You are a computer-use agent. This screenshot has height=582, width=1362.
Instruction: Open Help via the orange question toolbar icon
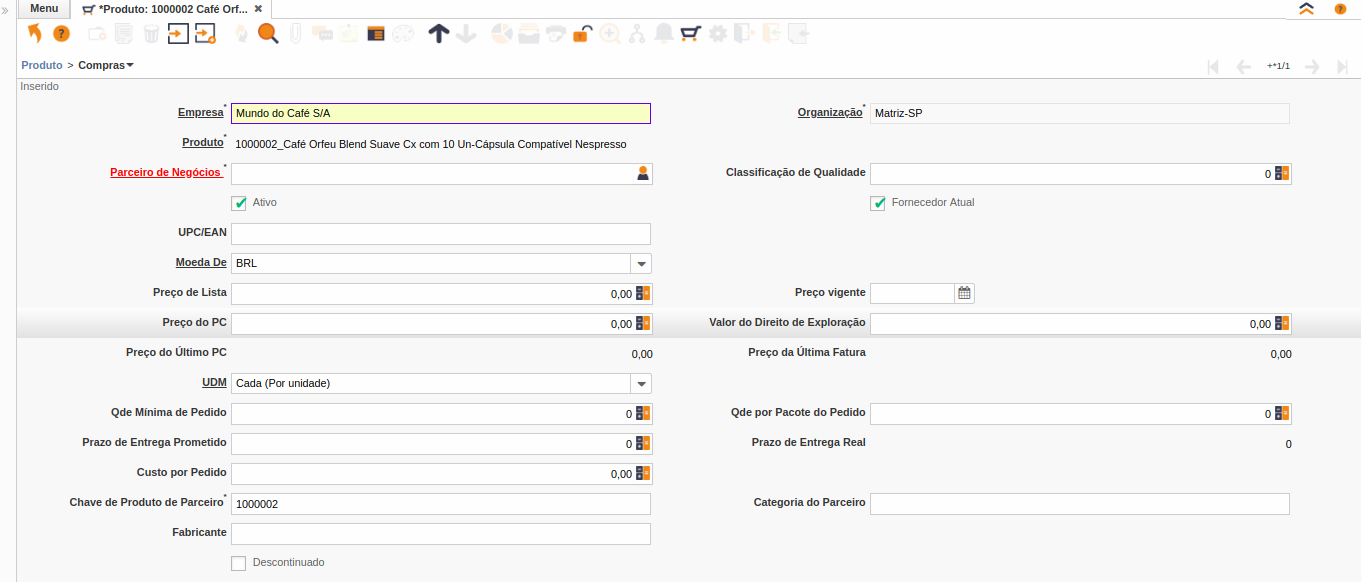[61, 33]
